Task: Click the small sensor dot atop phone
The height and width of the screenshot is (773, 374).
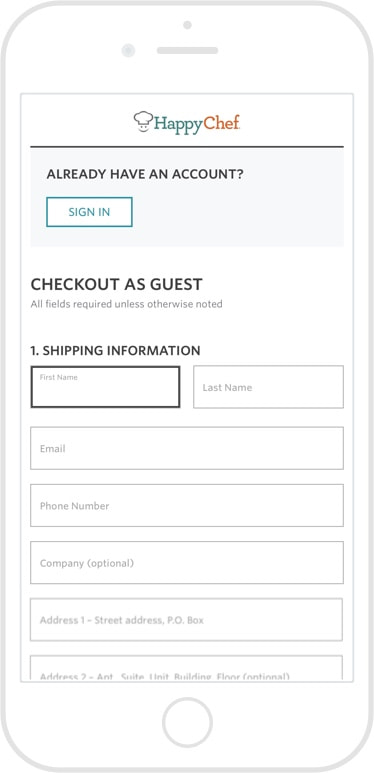Action: pos(187,25)
